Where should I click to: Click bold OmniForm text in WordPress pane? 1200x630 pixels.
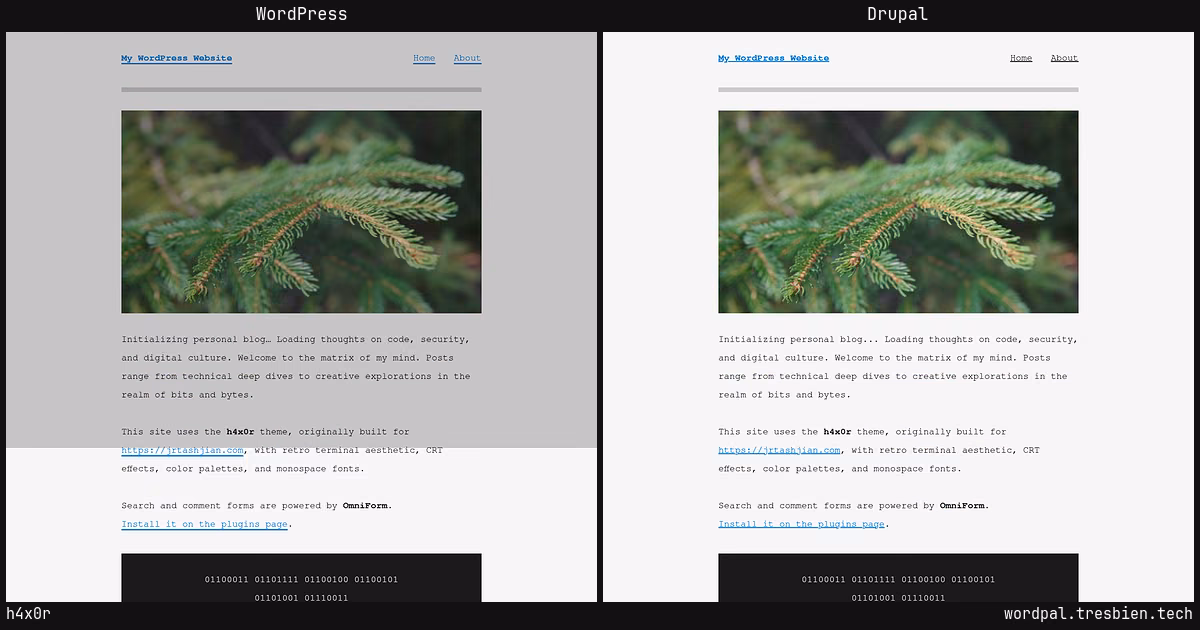pos(366,506)
